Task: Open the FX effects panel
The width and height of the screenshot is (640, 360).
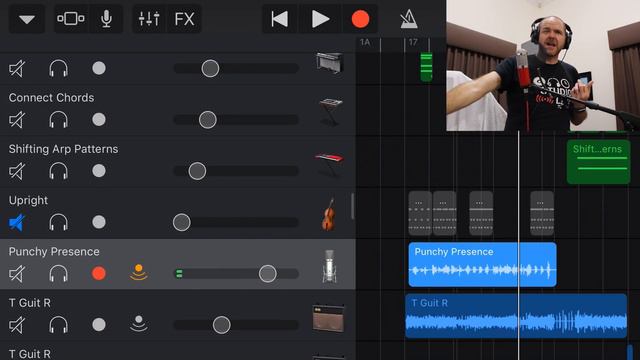Action: [x=184, y=19]
